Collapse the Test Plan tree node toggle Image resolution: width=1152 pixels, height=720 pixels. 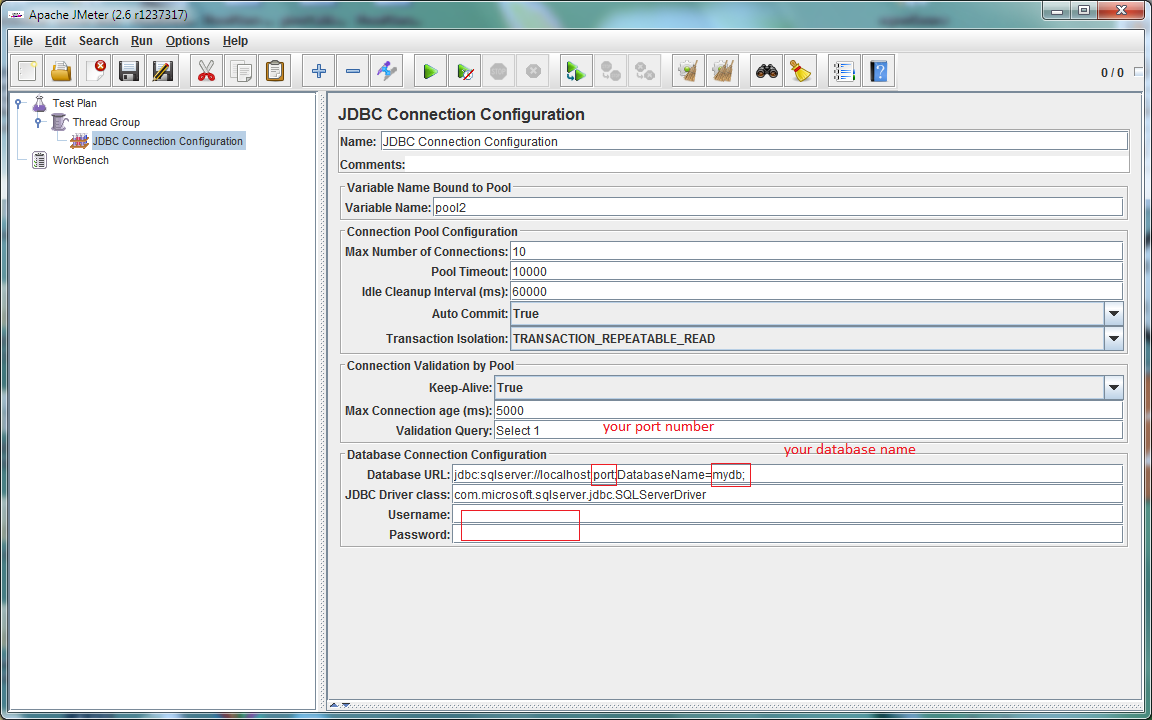click(x=18, y=104)
